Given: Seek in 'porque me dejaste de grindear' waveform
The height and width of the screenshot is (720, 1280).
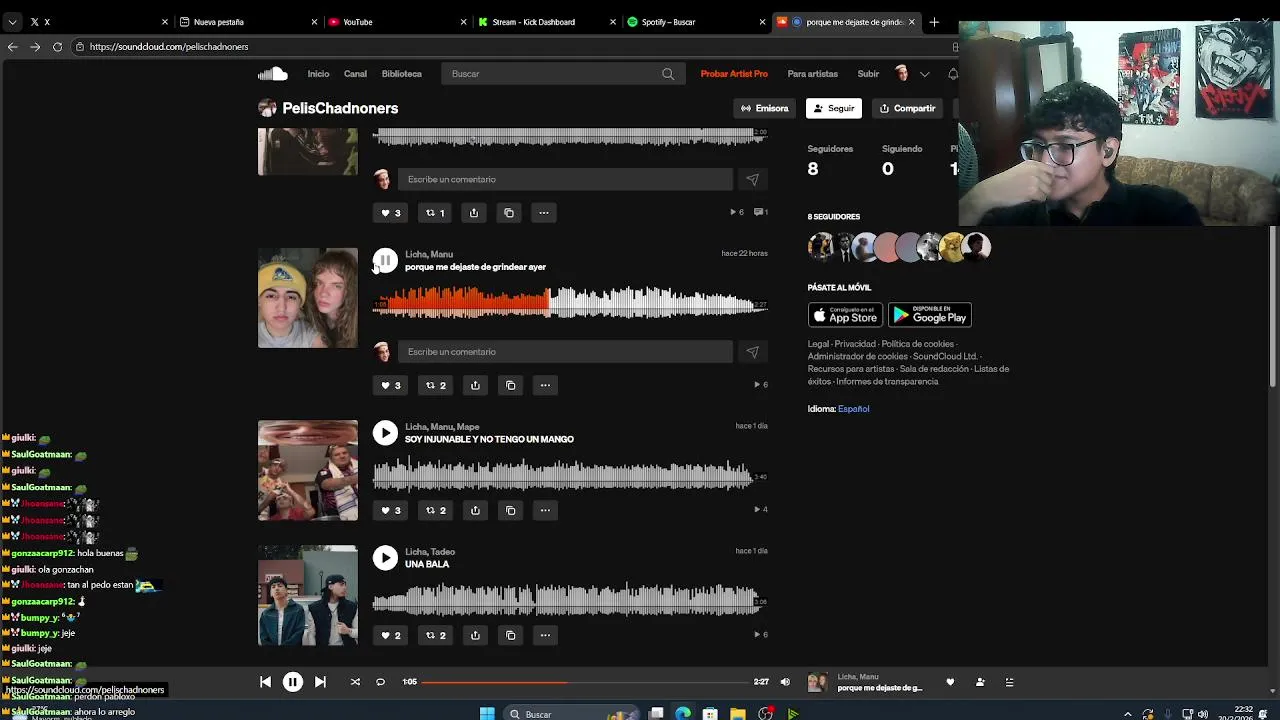Looking at the screenshot, I should [570, 301].
